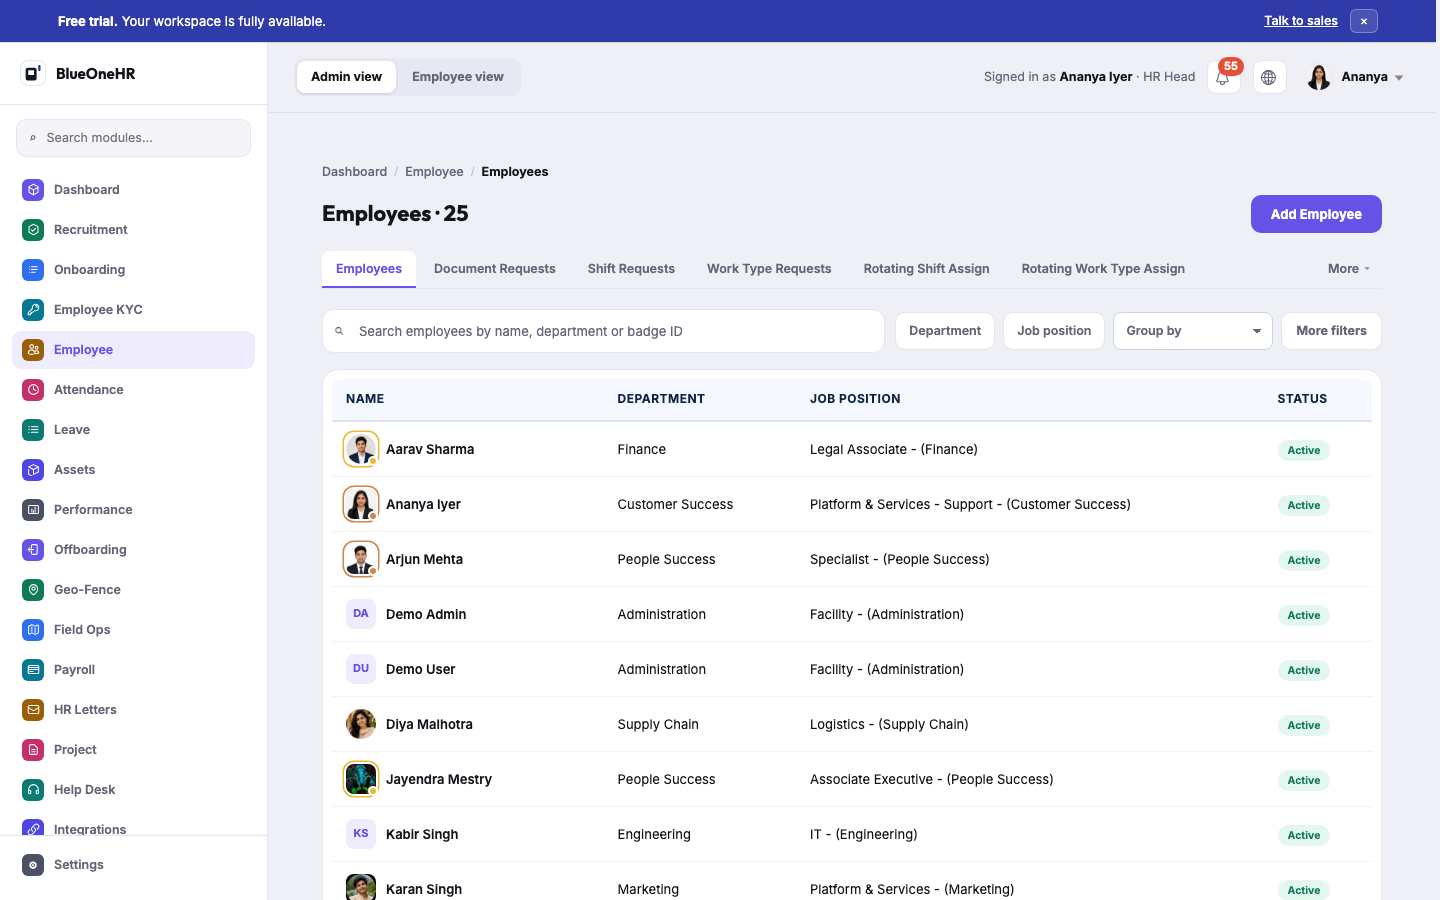The height and width of the screenshot is (900, 1440).
Task: Click Jayendra Mestry's avatar image
Action: pyautogui.click(x=361, y=779)
